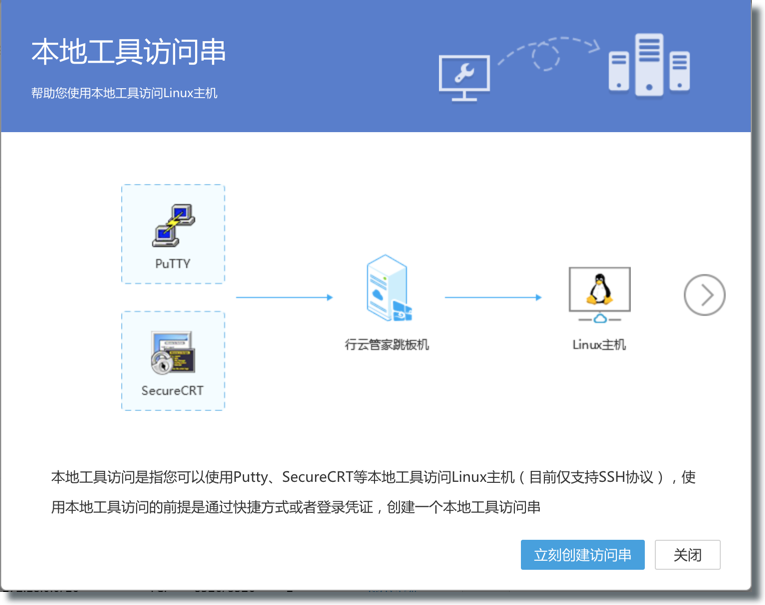
Task: Click the PuTTY computer icon
Action: tap(173, 225)
